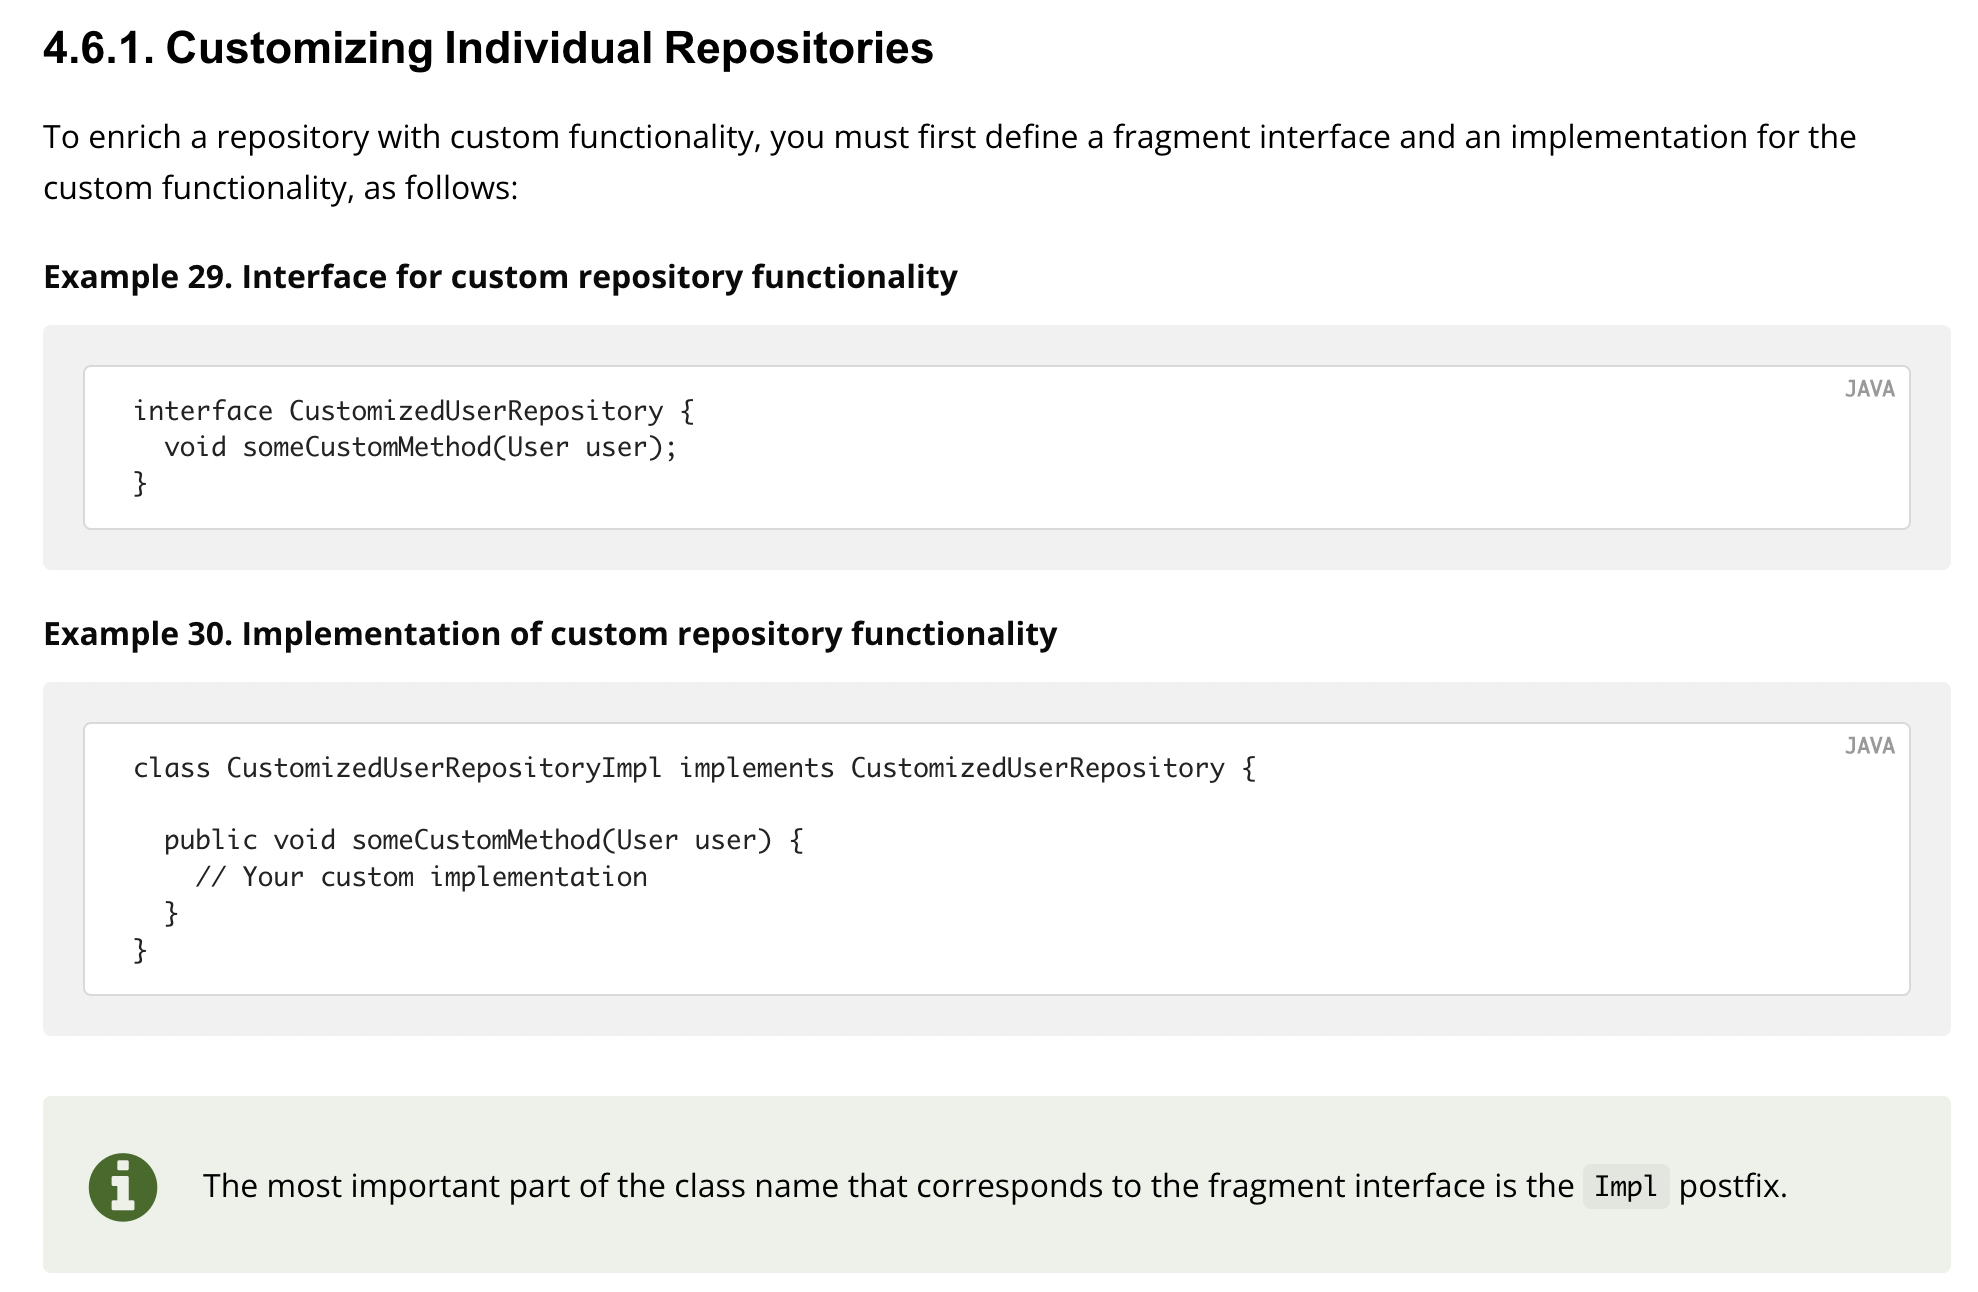Click the public void someCustomMethod line

tap(483, 840)
